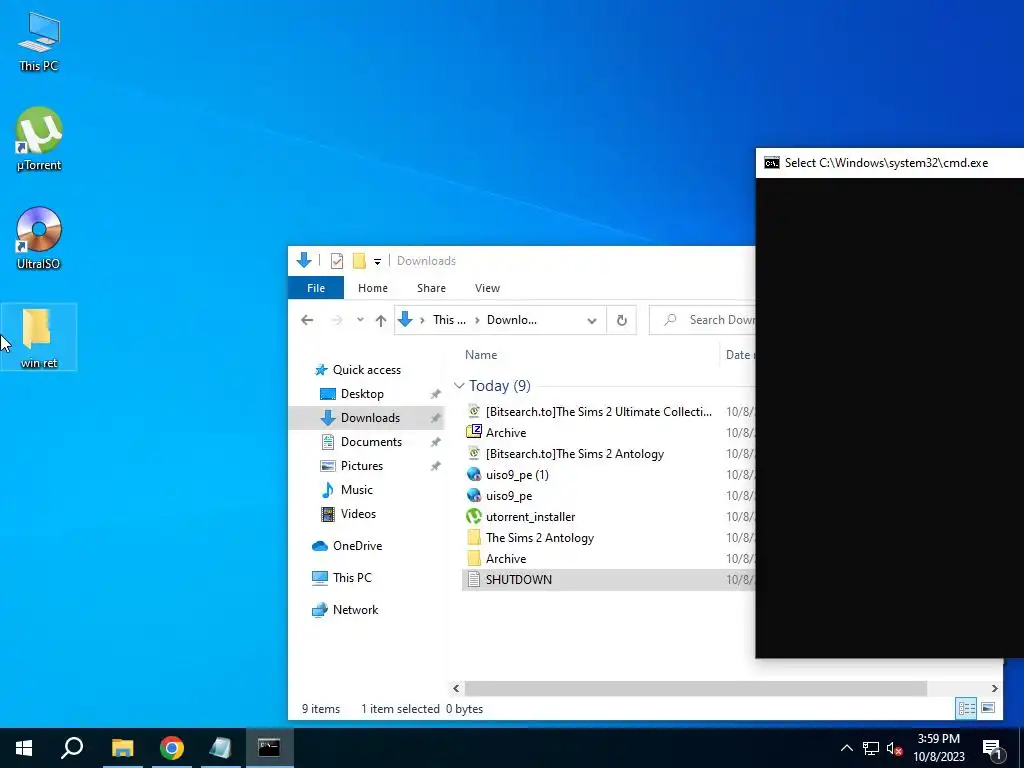Open the File tab in Explorer
1024x768 pixels.
pyautogui.click(x=316, y=288)
